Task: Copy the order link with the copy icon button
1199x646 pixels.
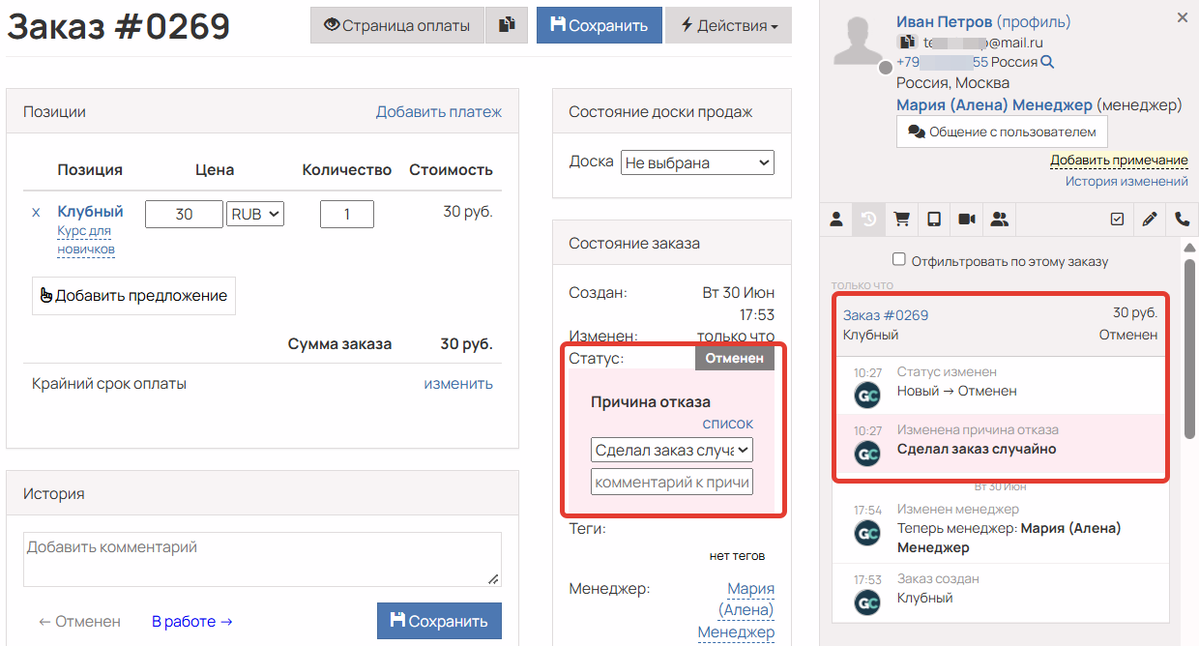Action: coord(506,25)
